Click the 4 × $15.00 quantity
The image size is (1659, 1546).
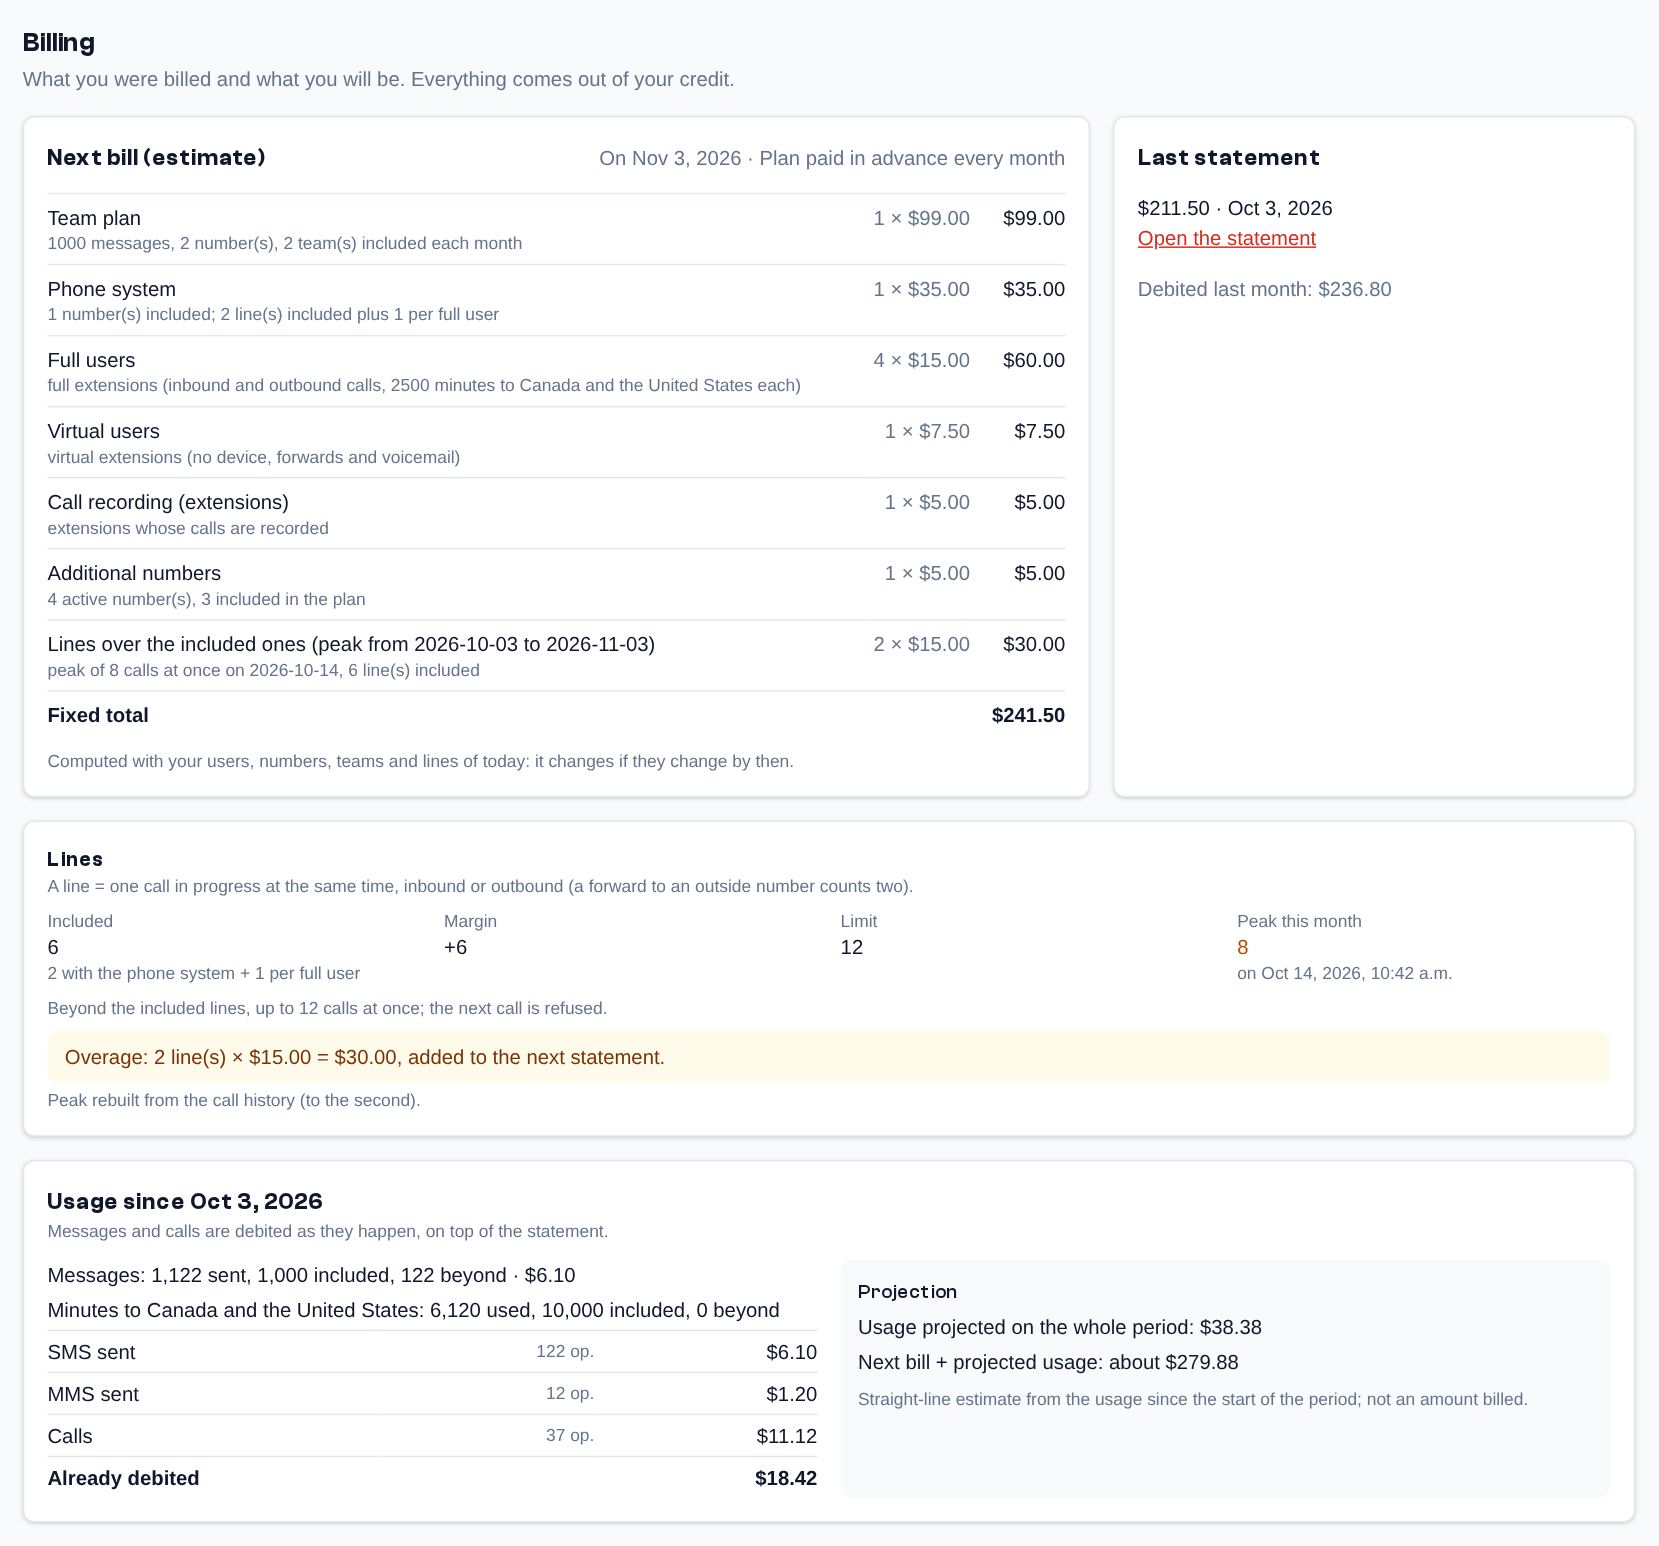[921, 360]
